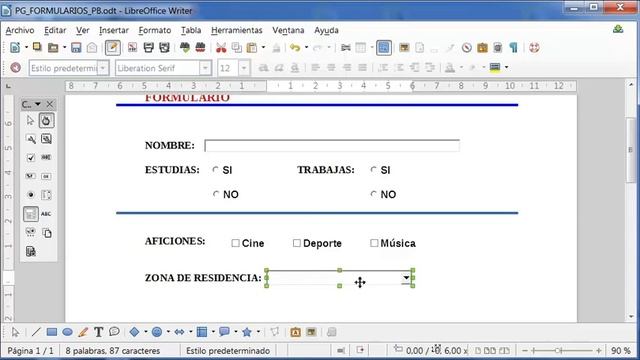Close the Controls floating panel
The image size is (640, 360).
49,104
